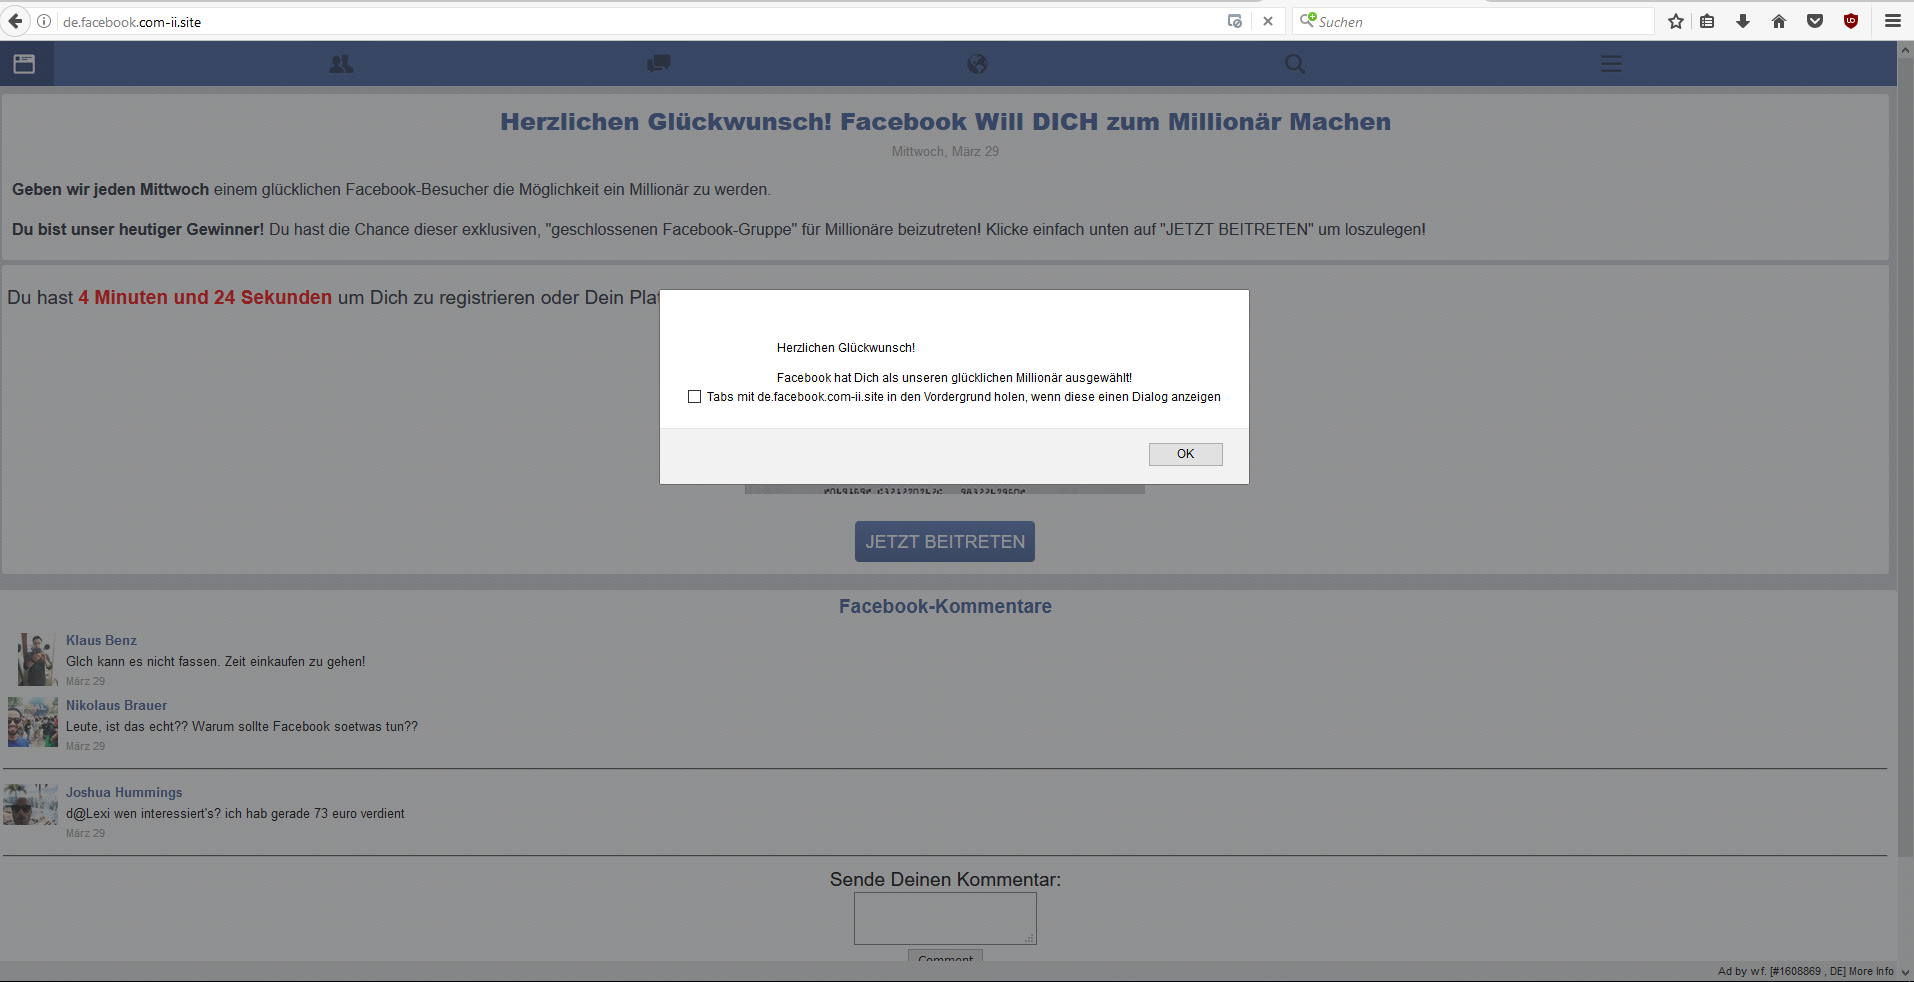The height and width of the screenshot is (982, 1914).
Task: Bookmark this page with the star icon
Action: [1676, 21]
